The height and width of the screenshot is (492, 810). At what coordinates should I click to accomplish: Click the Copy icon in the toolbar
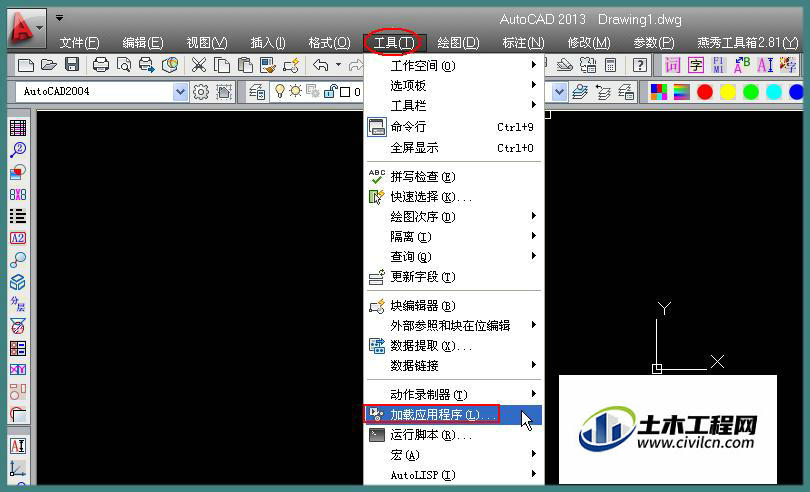pos(222,65)
